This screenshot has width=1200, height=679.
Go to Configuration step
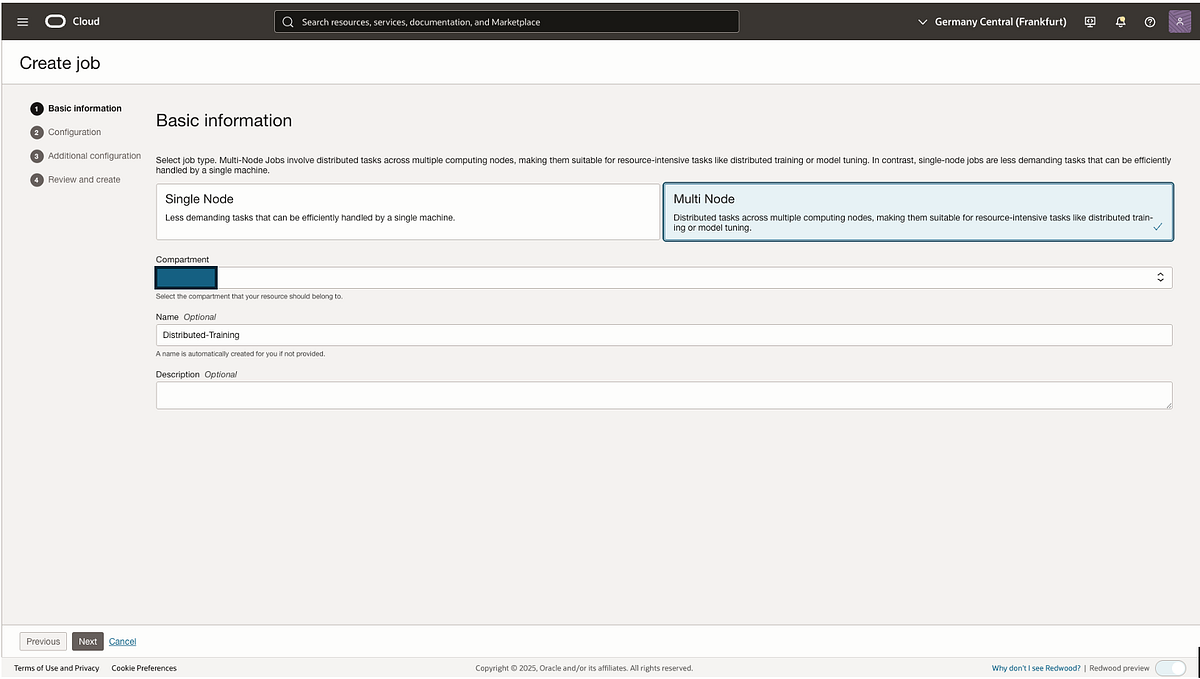[x=75, y=132]
